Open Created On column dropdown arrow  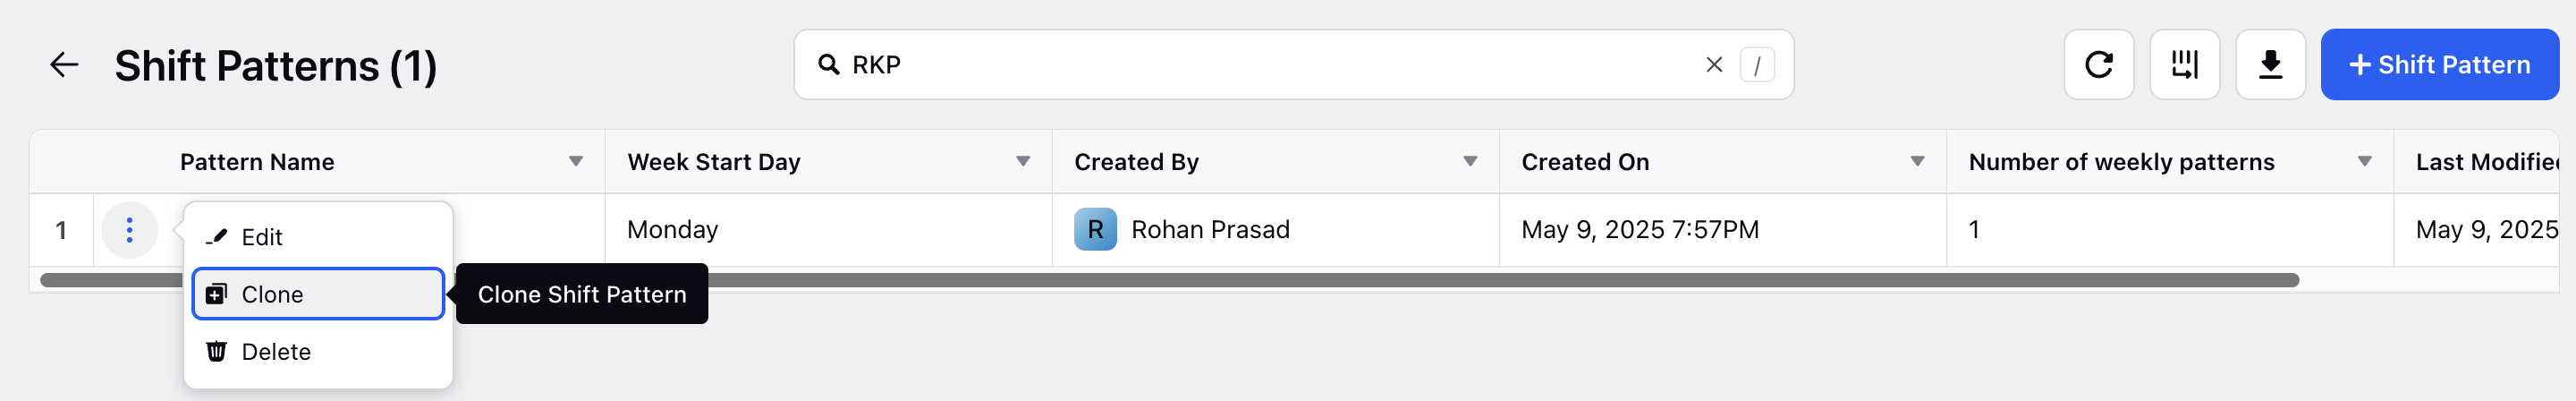(1917, 162)
